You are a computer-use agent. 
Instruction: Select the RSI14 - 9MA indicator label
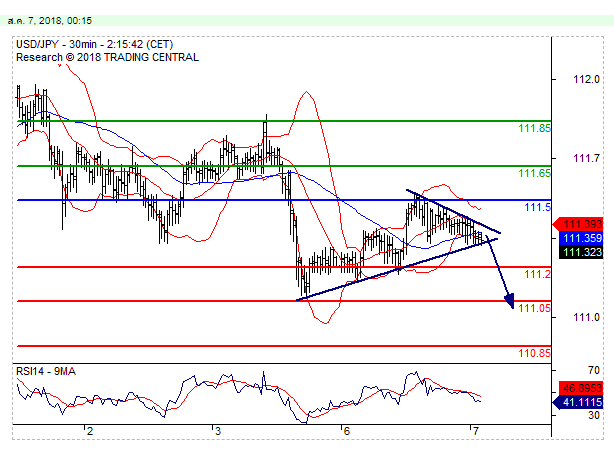[x=46, y=371]
